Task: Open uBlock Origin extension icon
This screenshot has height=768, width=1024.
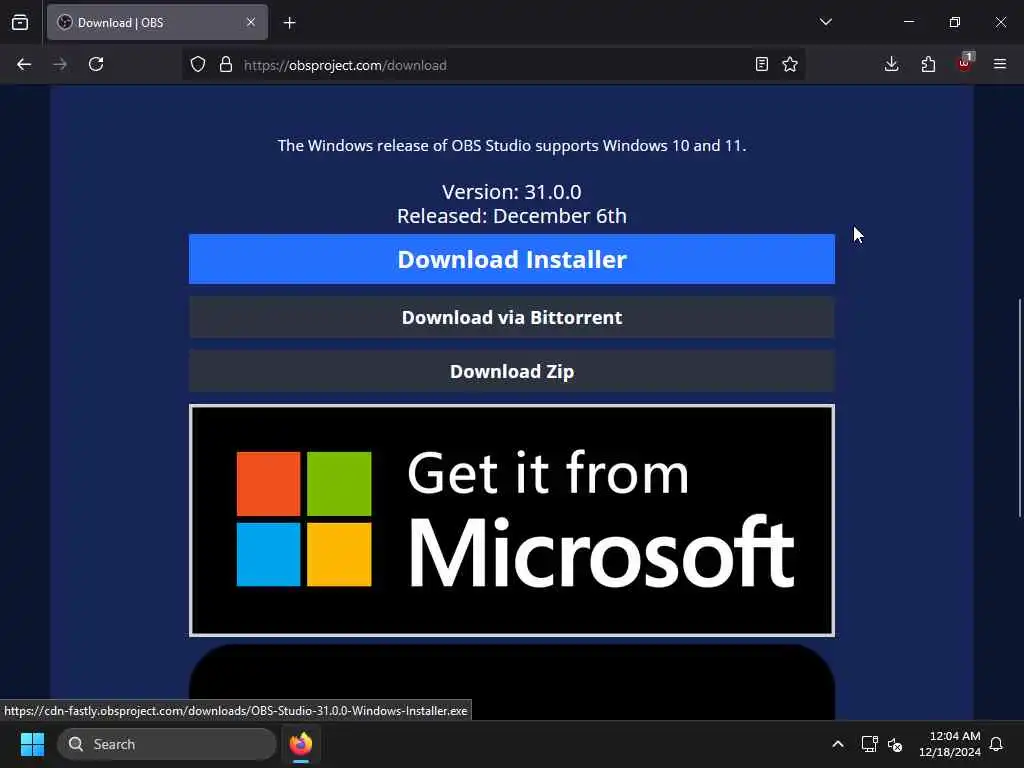Action: pos(965,63)
